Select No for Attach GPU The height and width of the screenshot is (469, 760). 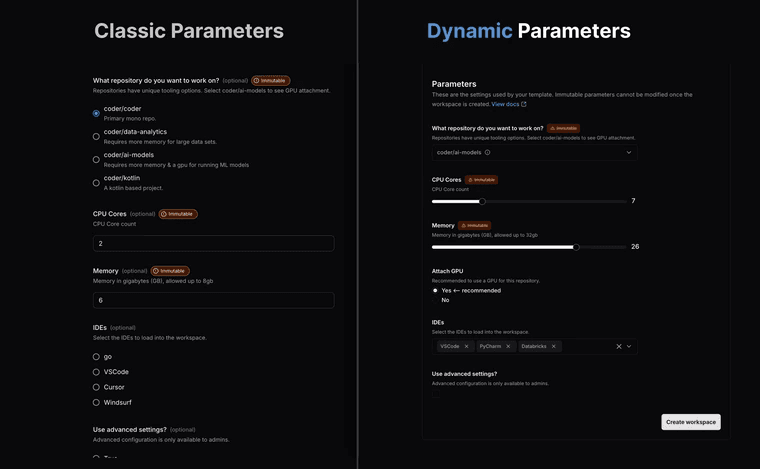tap(435, 300)
